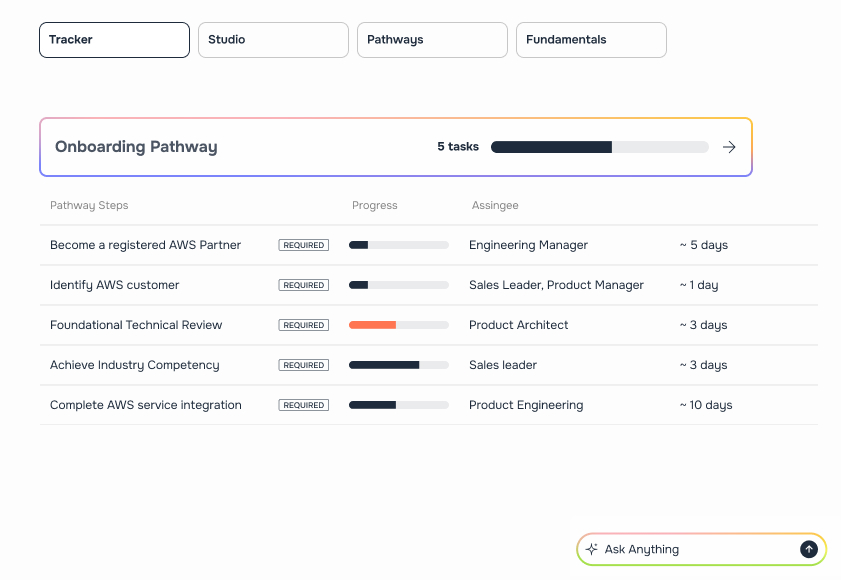Open the Onboarding Pathway heading
841x580 pixels.
click(x=136, y=147)
